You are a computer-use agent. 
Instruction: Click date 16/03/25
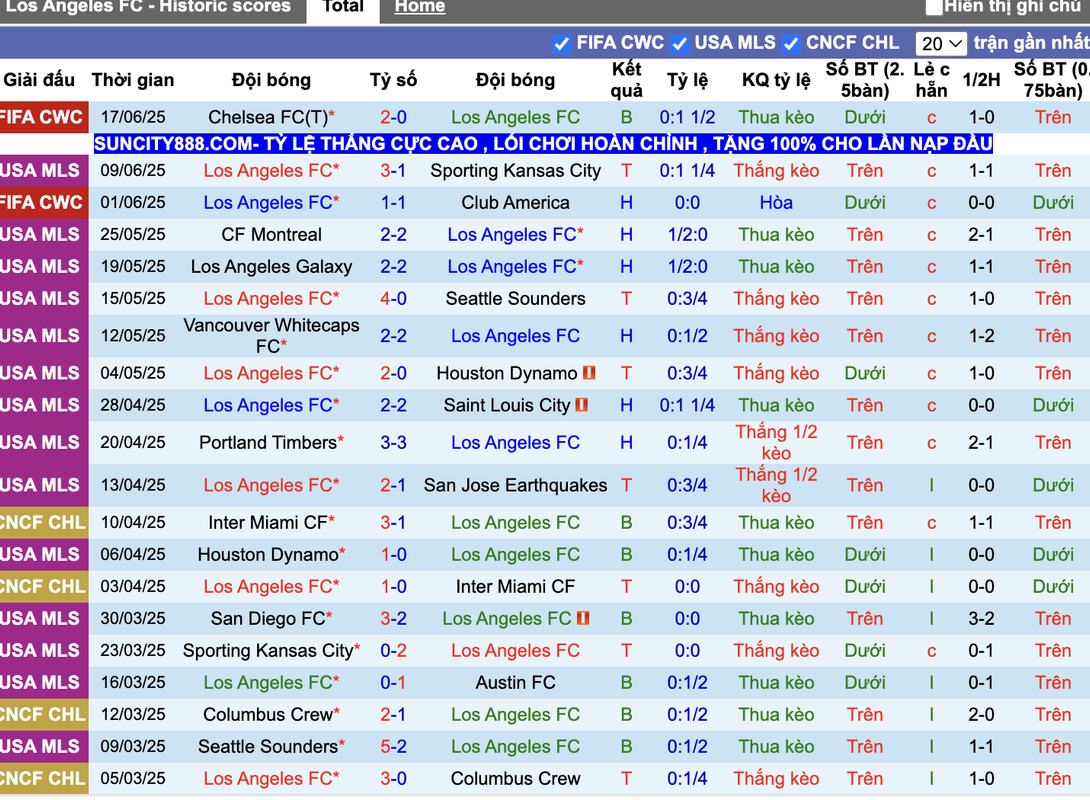[x=133, y=683]
